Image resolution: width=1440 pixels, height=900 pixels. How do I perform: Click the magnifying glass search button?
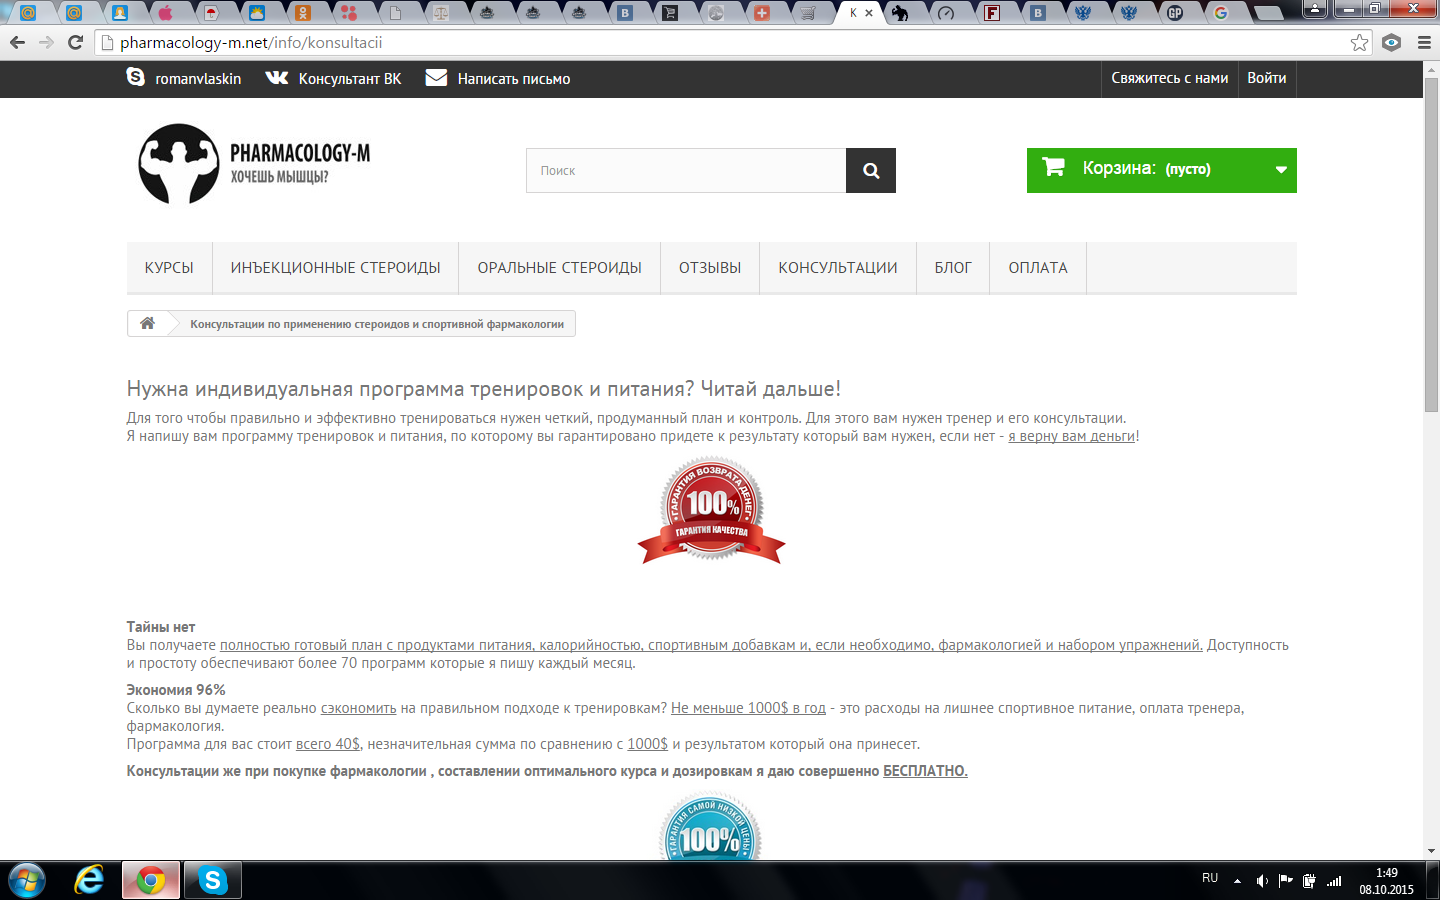coord(870,171)
